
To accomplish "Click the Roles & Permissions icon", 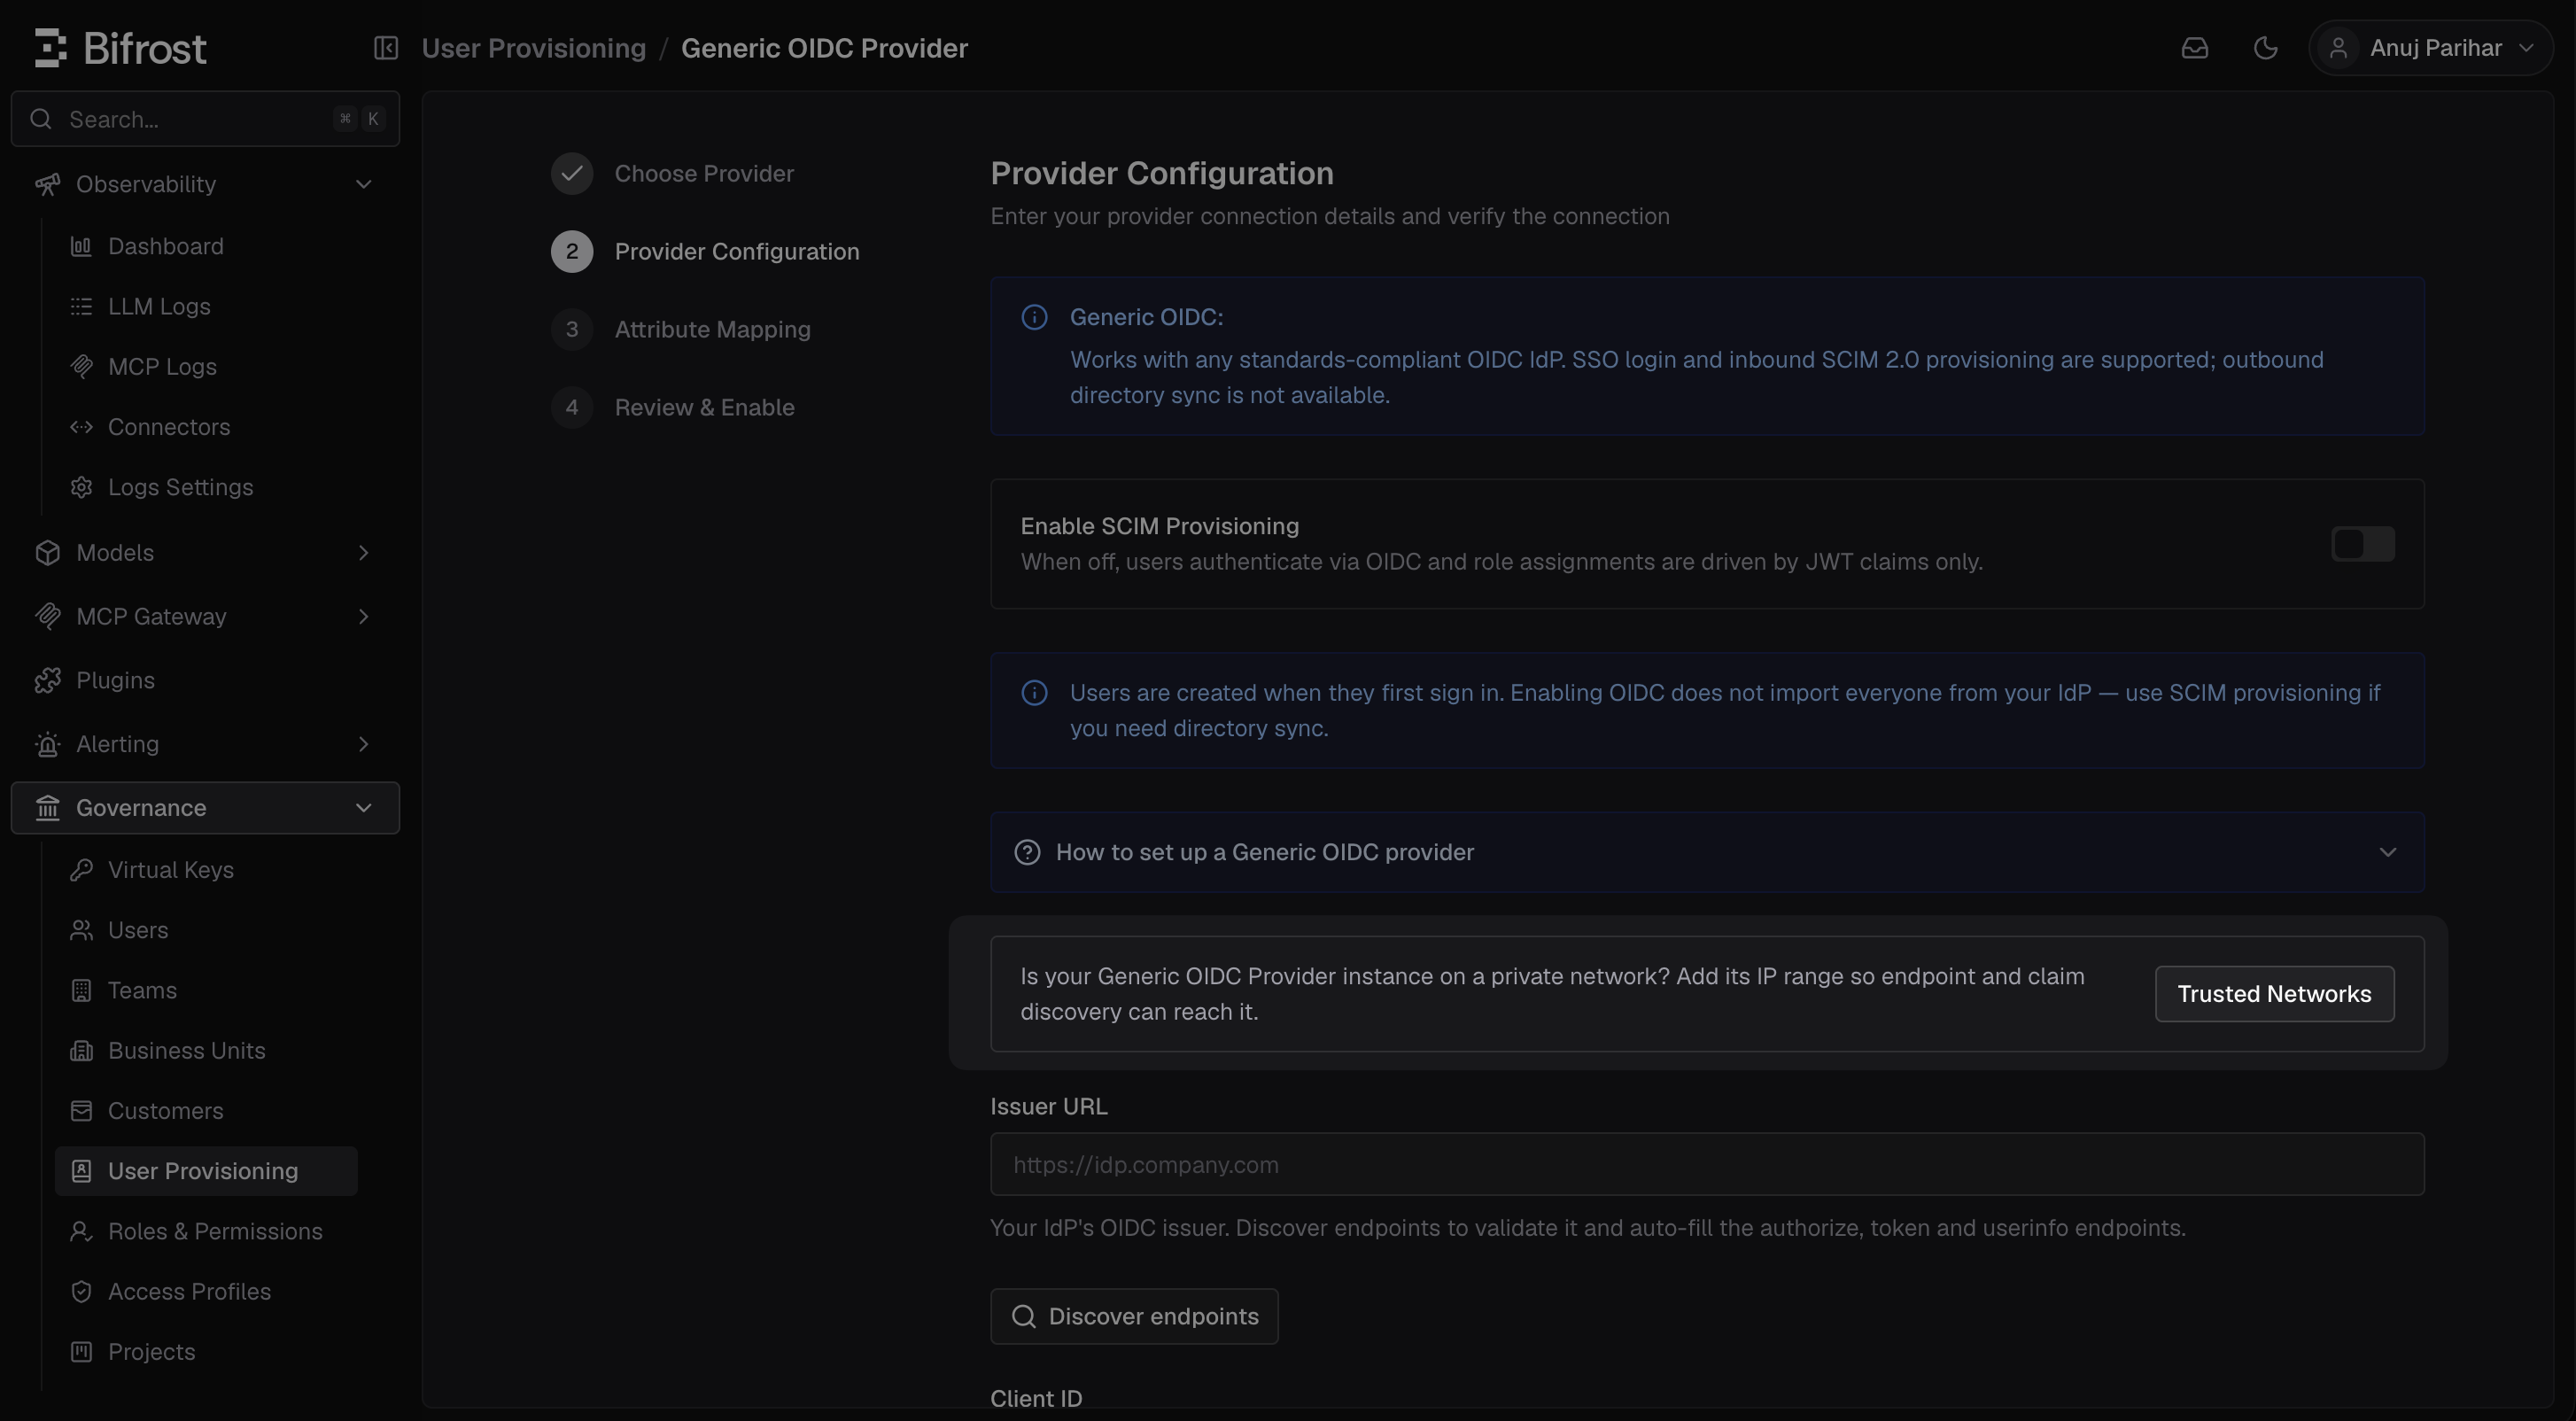I will click(81, 1231).
